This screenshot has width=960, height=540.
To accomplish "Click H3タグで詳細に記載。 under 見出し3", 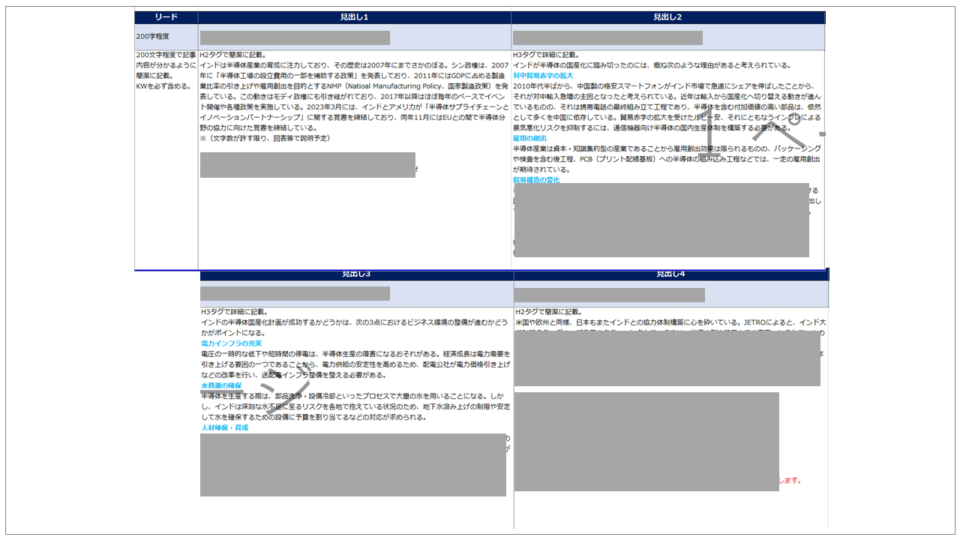I will [234, 312].
